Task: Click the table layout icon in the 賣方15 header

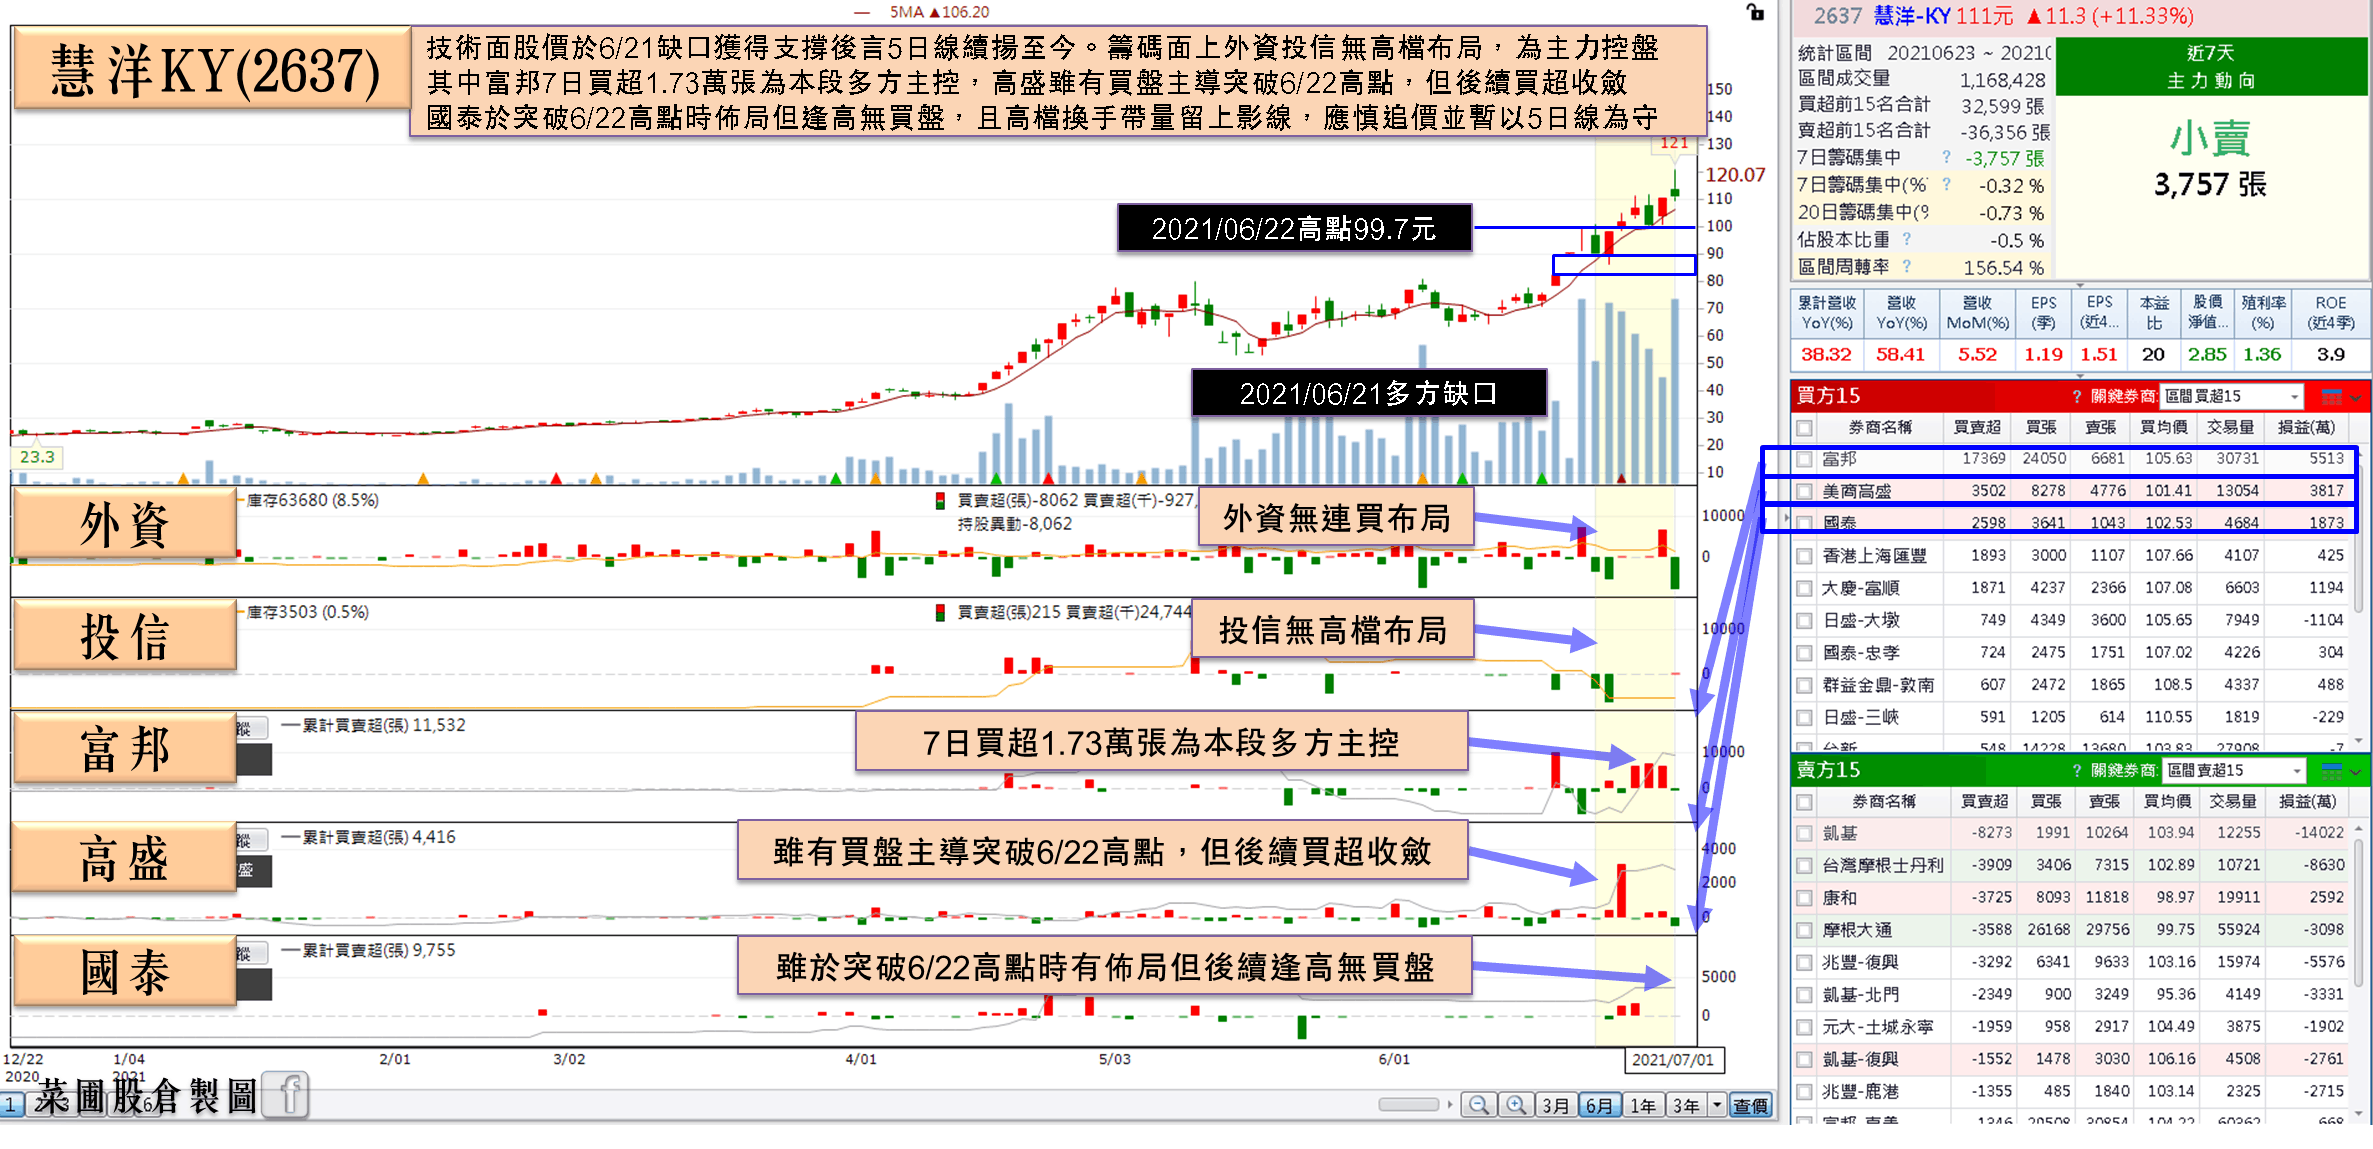Action: click(x=2331, y=770)
